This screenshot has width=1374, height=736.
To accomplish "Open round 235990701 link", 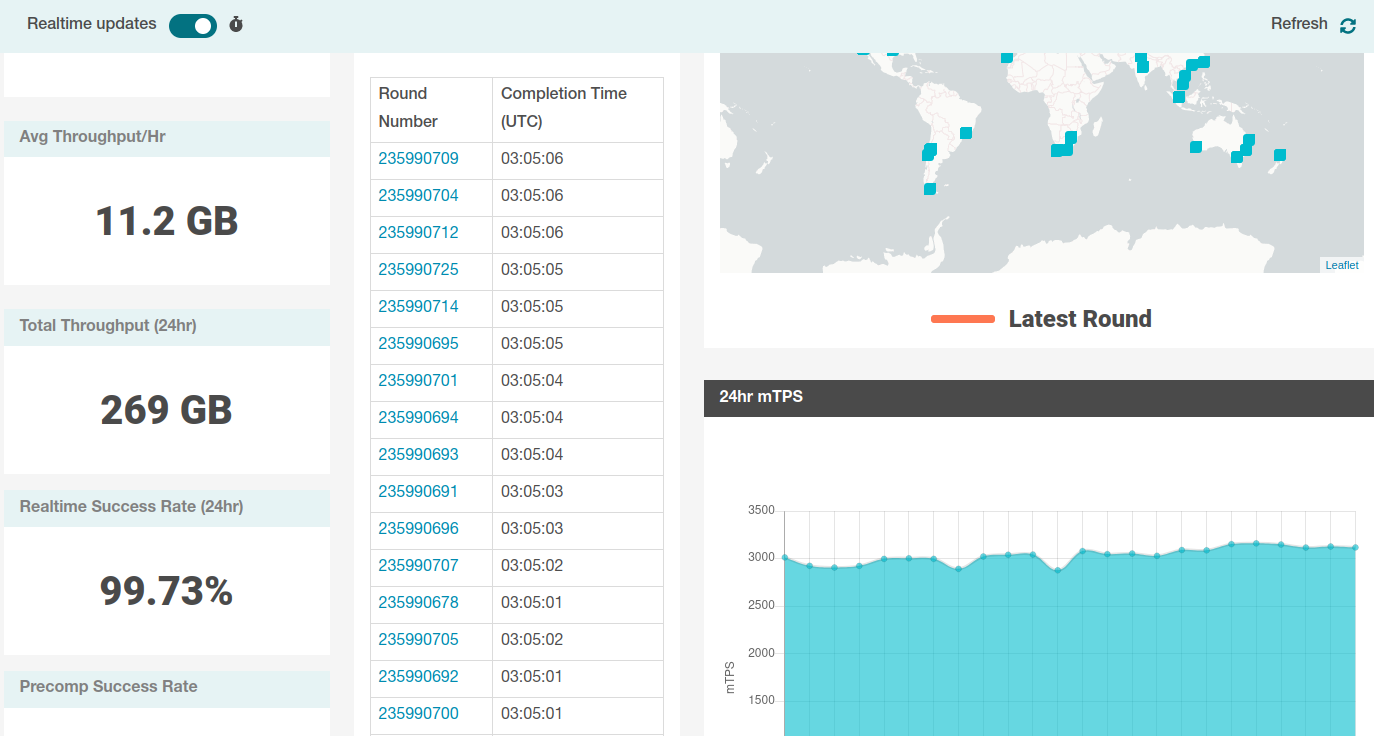I will (418, 380).
